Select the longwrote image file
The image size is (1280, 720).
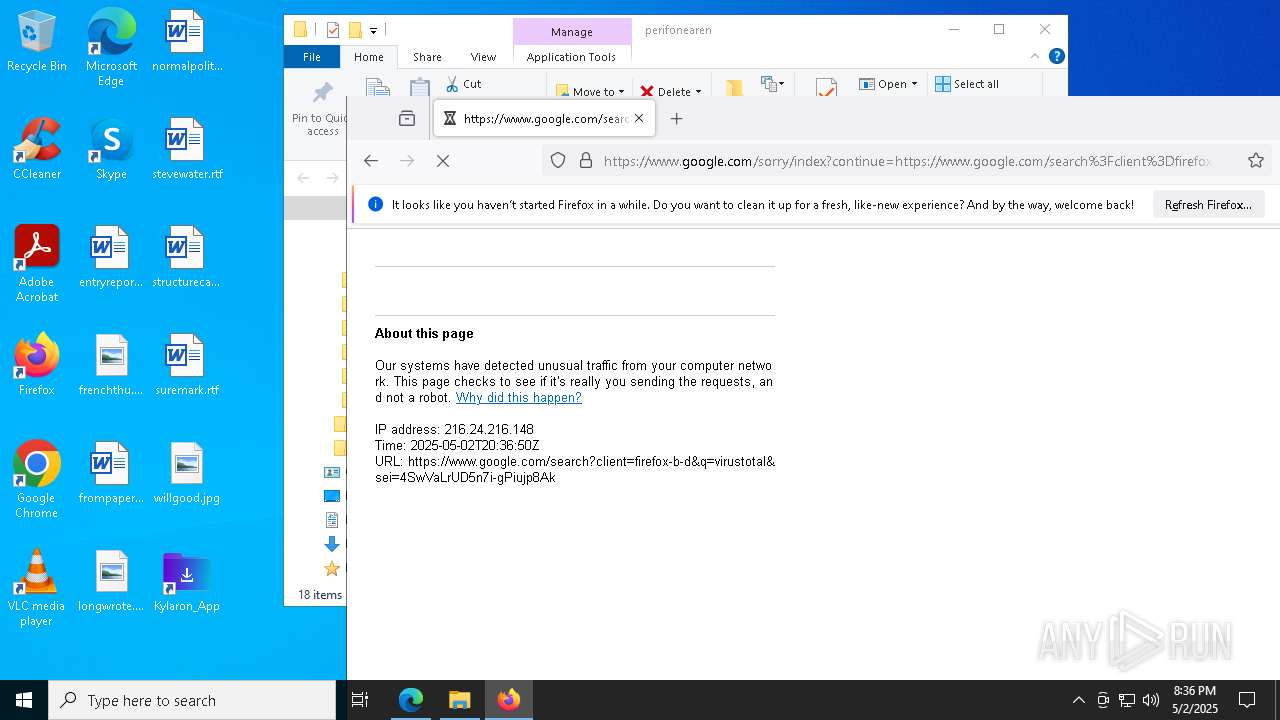coord(111,582)
